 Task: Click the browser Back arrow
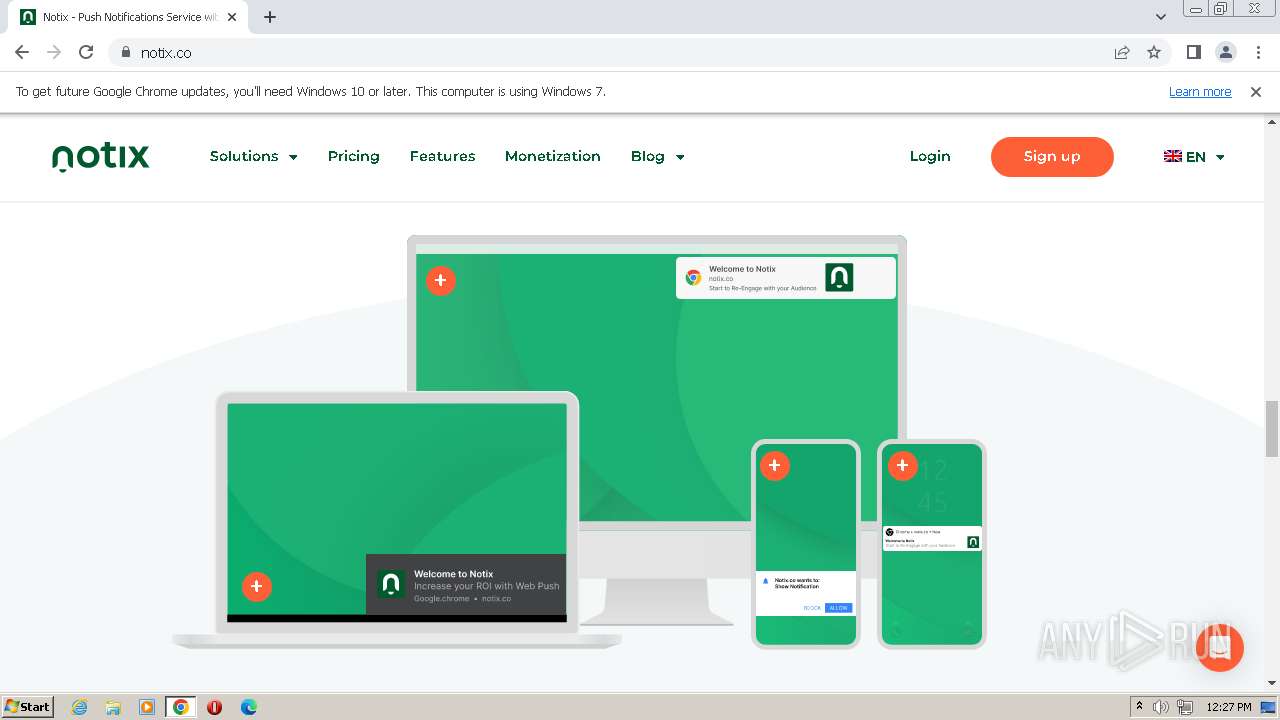pos(22,53)
